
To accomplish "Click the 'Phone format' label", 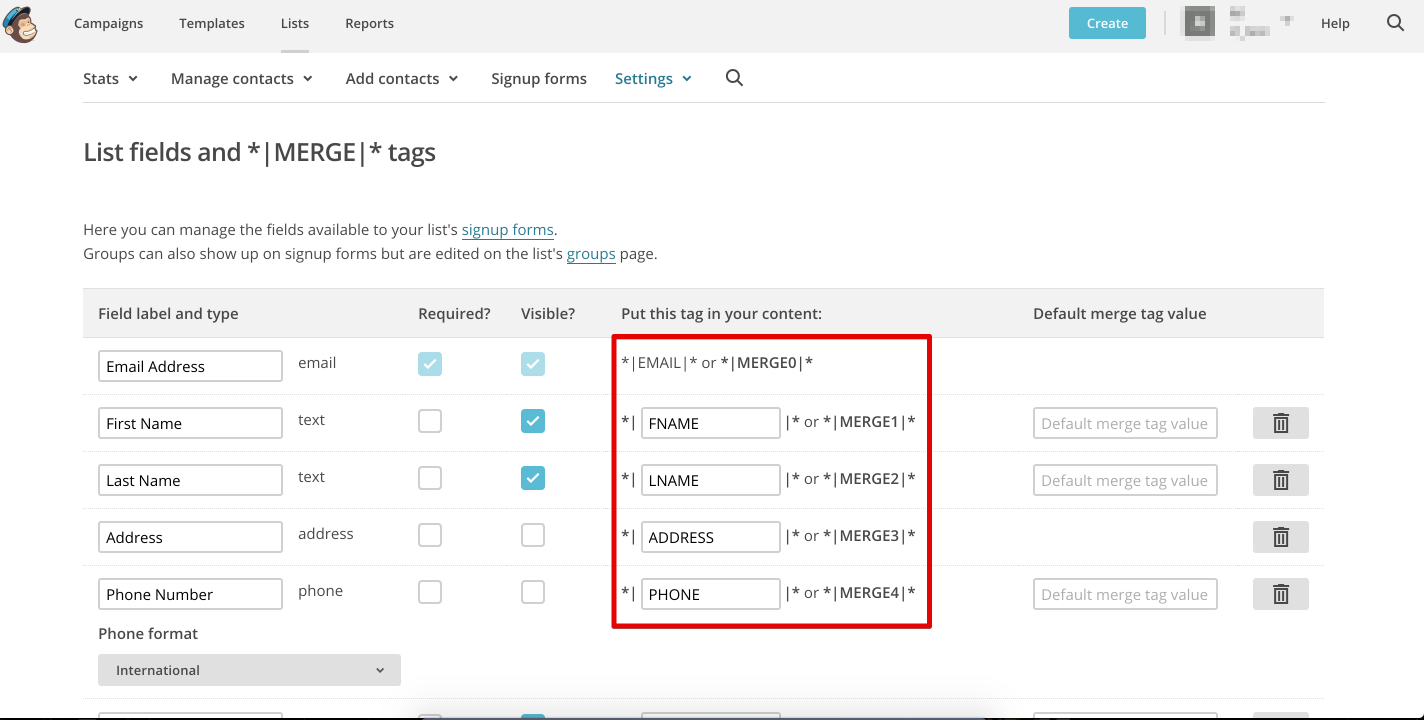I will 148,633.
